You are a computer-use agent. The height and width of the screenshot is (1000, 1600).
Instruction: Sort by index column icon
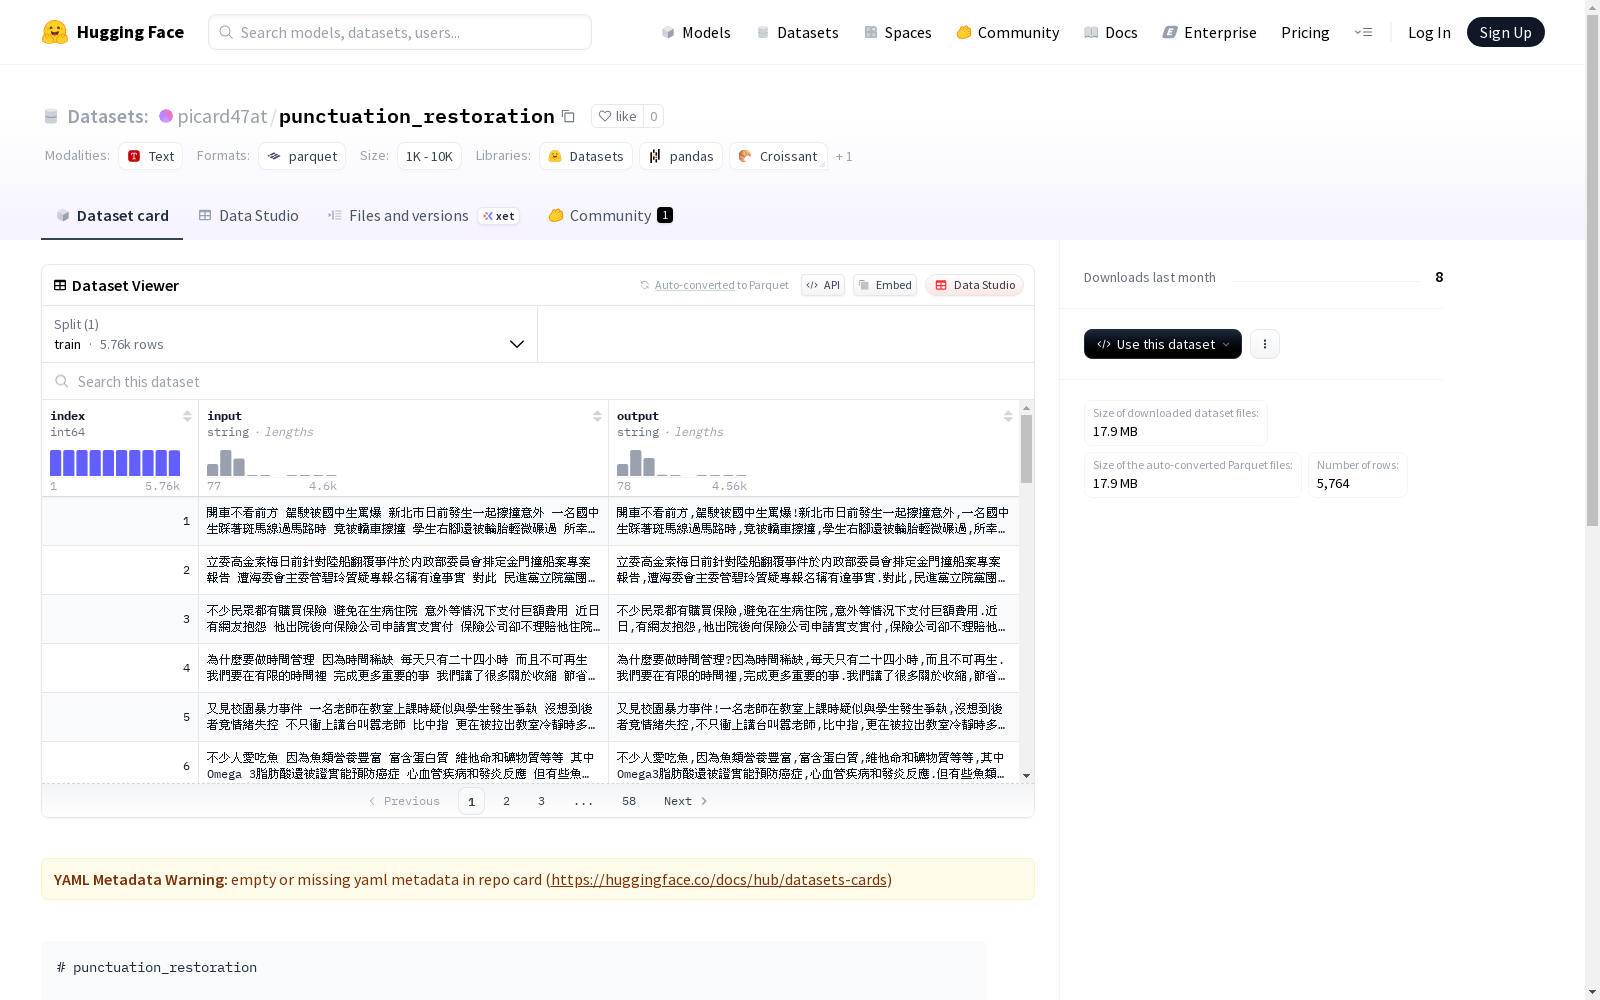coord(187,416)
